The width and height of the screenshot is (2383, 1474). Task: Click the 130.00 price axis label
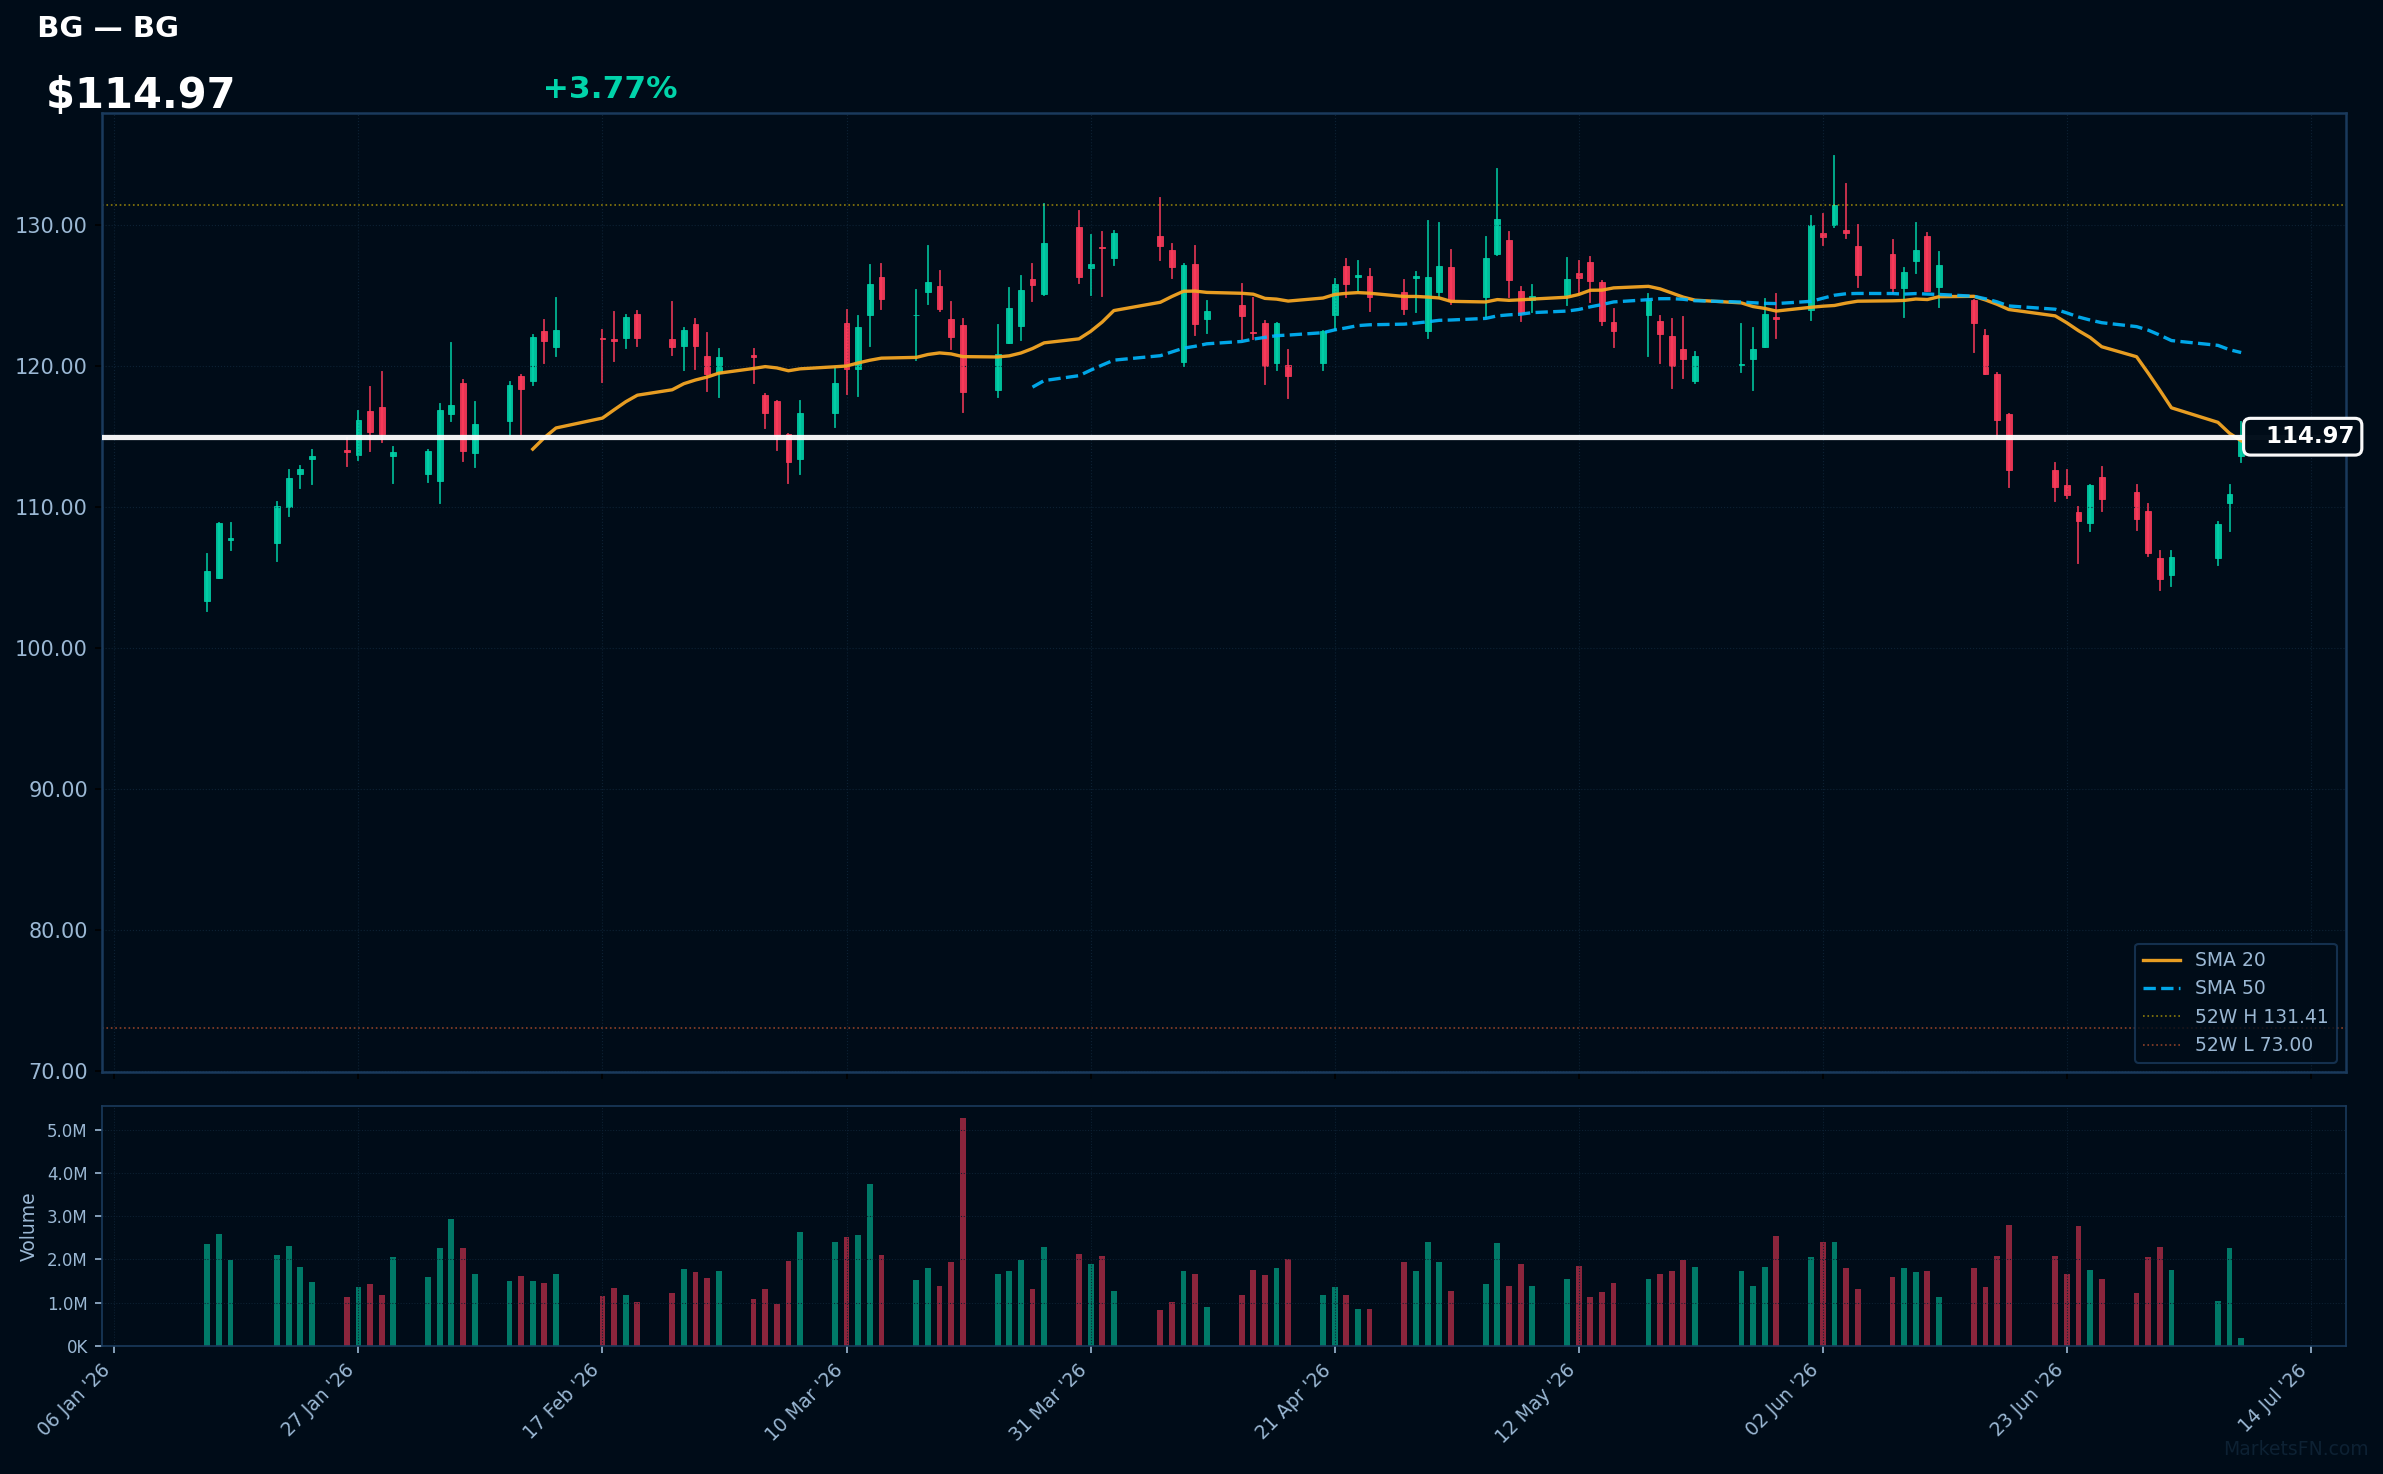tap(51, 226)
